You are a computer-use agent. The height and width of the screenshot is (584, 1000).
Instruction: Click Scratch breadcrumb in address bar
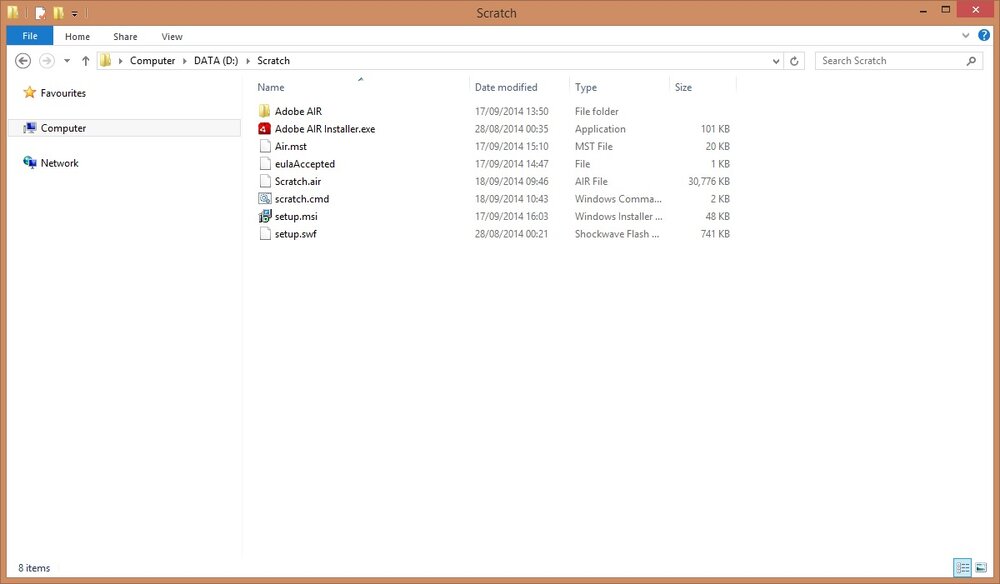click(x=273, y=61)
